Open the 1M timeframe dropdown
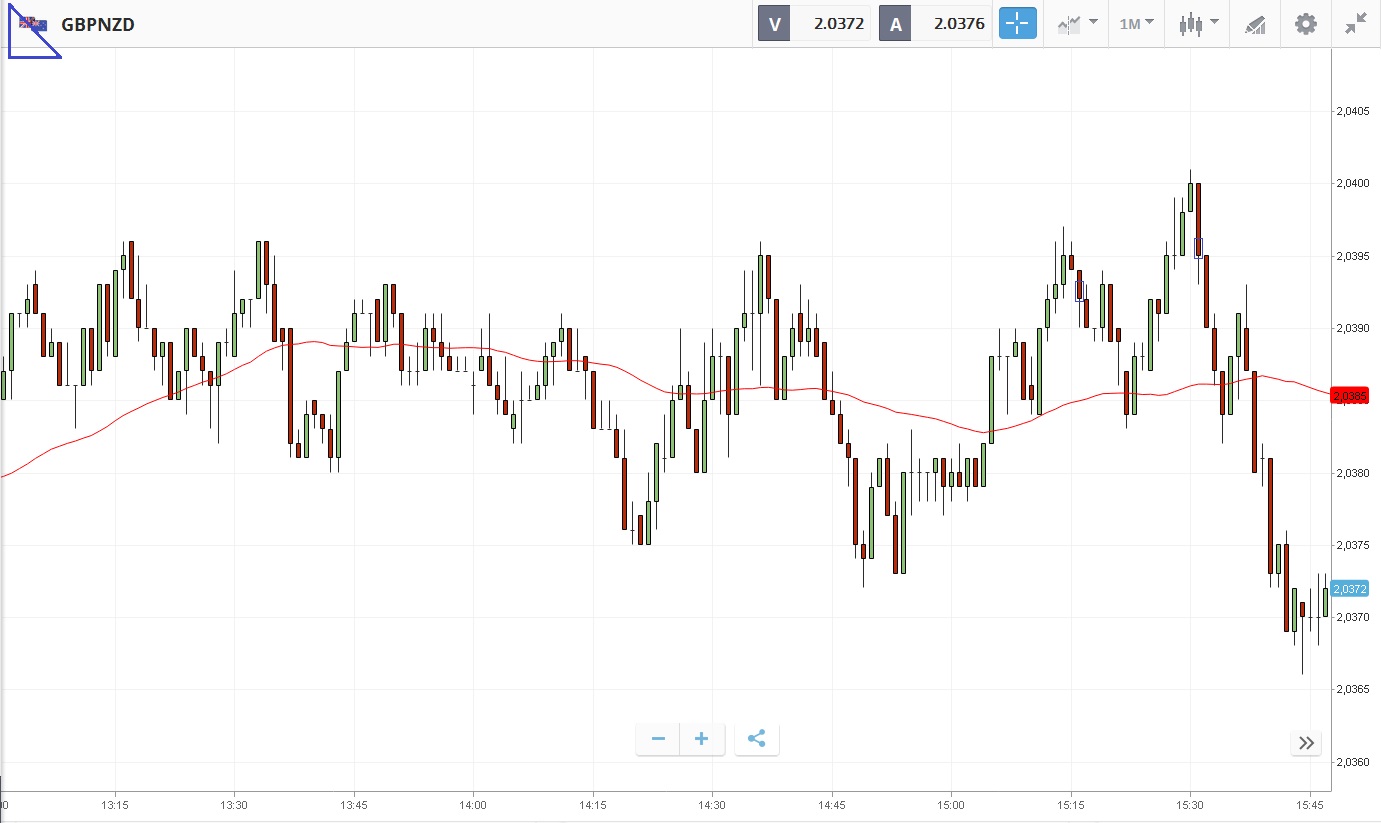Viewport: 1381px width, 823px height. pos(1136,24)
